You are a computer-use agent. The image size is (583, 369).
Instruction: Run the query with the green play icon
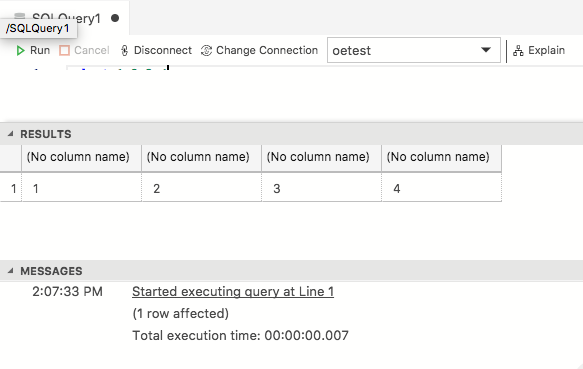20,50
